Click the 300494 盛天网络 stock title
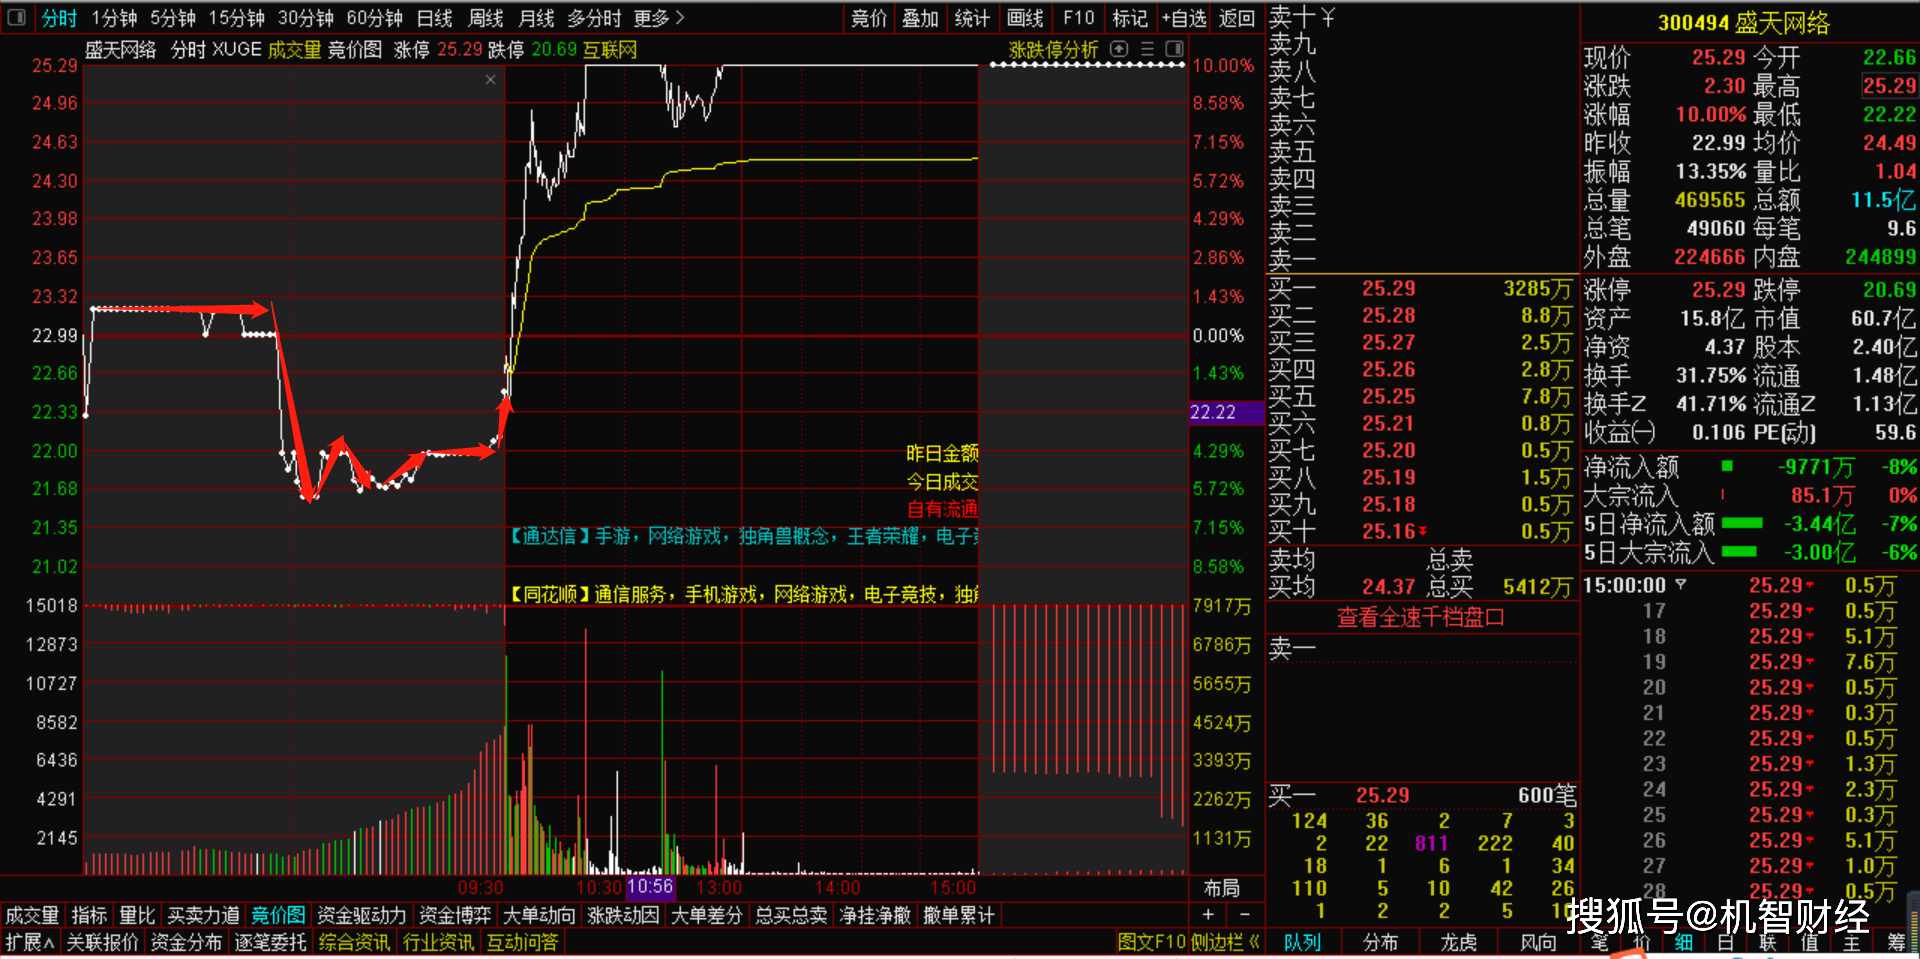 click(x=1743, y=23)
